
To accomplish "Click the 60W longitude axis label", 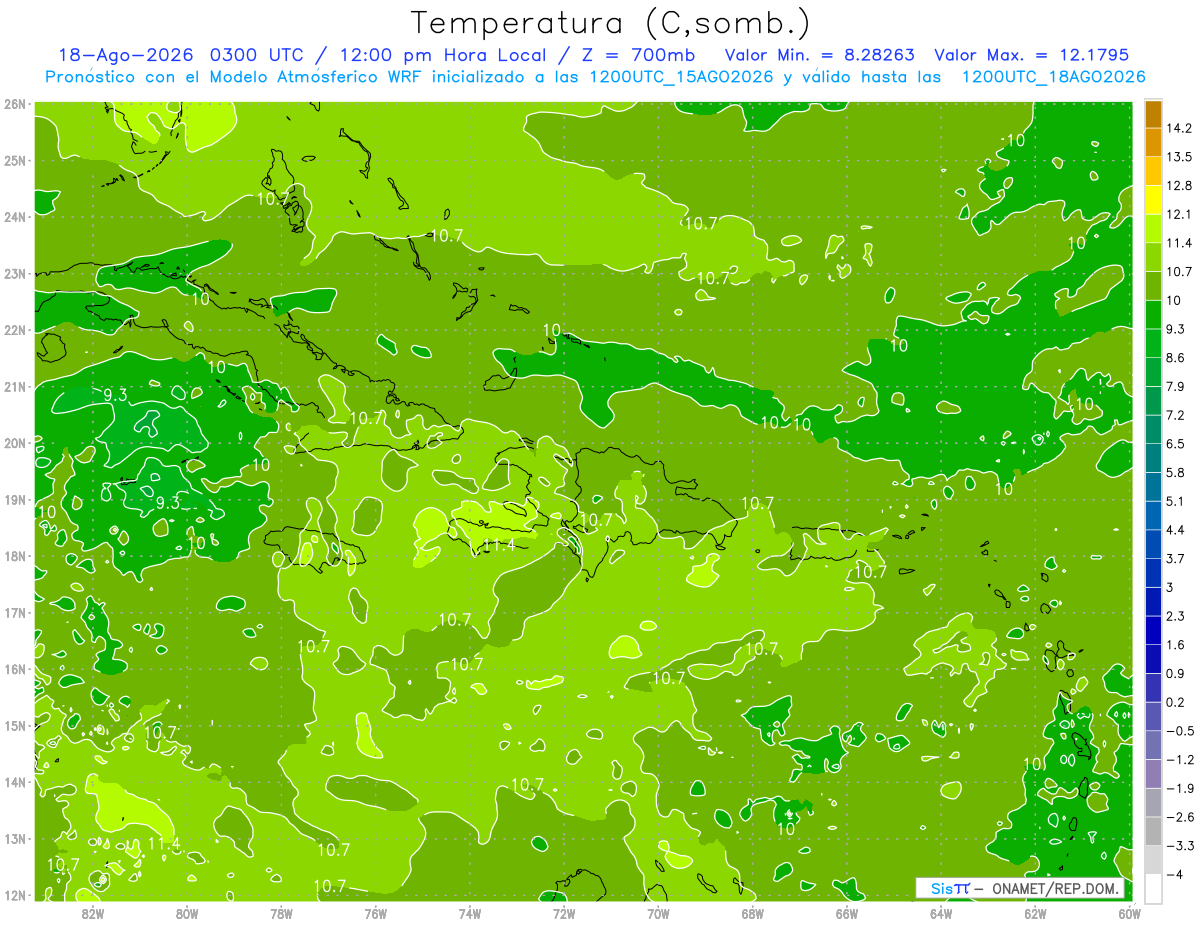I will pos(1129,913).
